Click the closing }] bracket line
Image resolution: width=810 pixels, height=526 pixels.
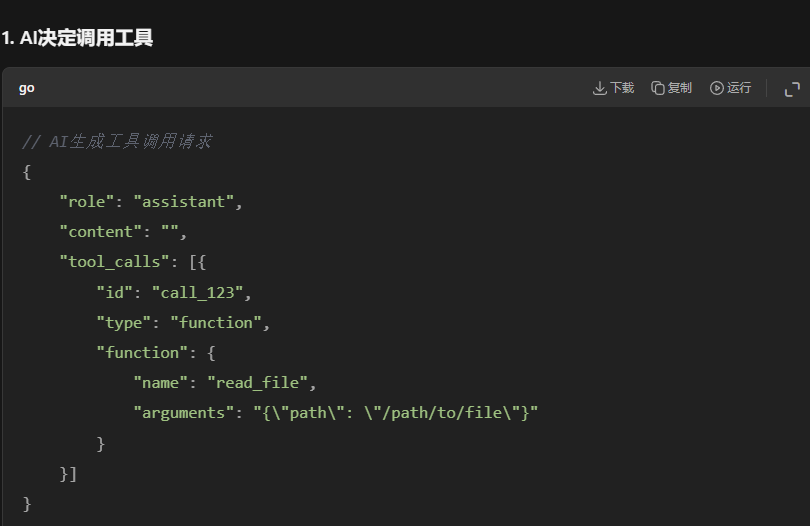[x=68, y=474]
